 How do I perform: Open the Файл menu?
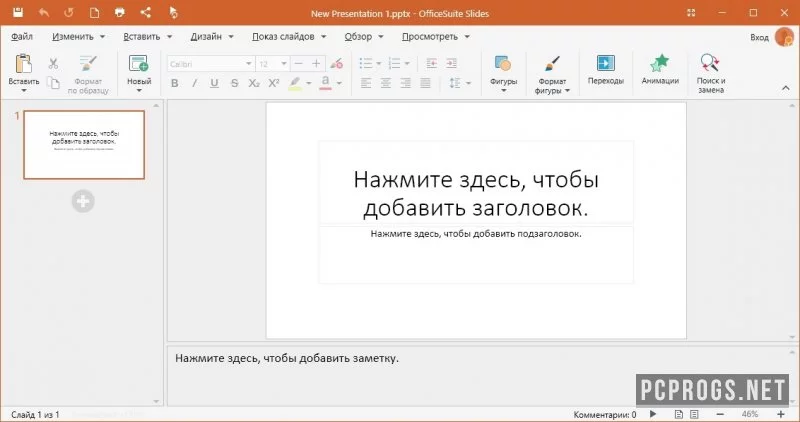click(22, 37)
